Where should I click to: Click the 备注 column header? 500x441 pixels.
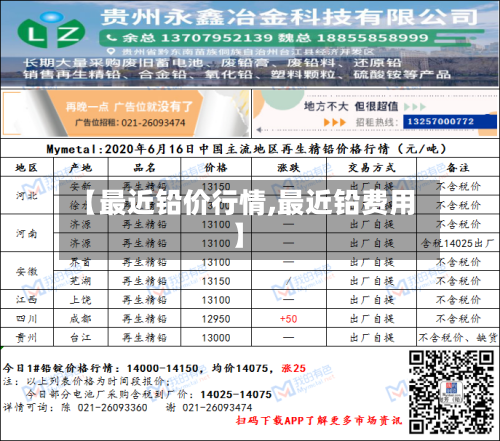[x=458, y=168]
